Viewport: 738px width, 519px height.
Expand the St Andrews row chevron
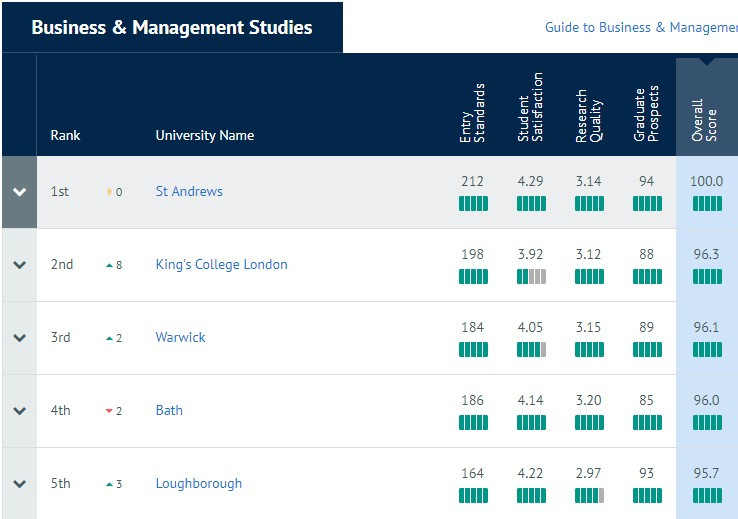coord(19,192)
